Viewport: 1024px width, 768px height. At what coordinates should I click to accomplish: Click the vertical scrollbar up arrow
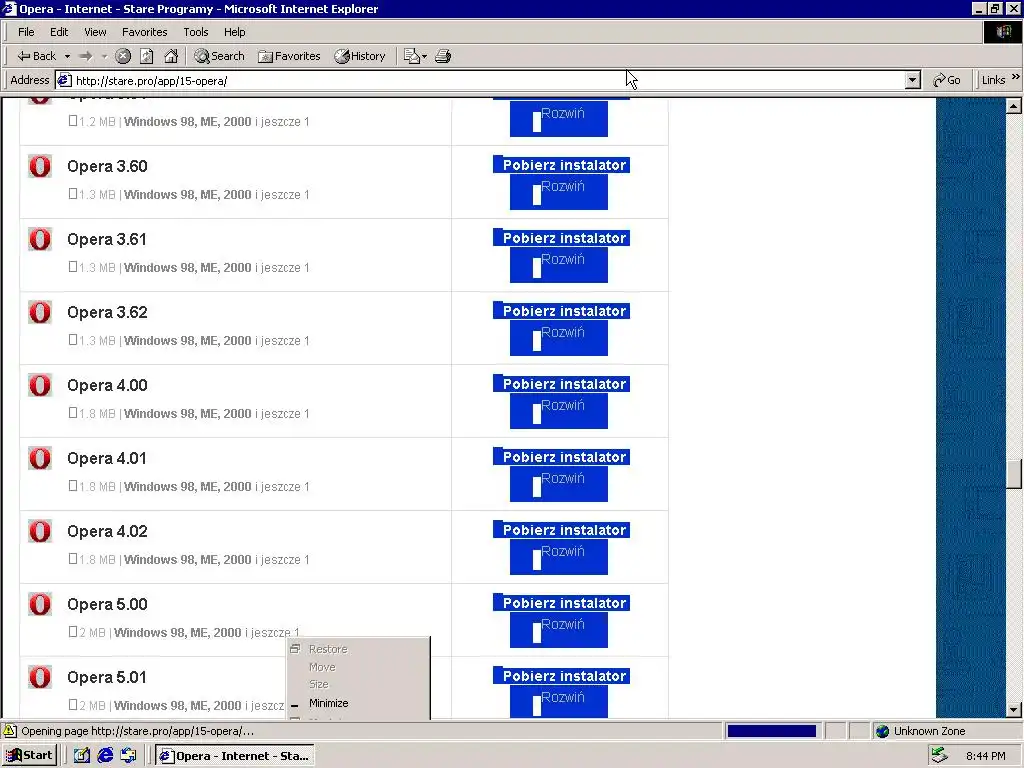click(x=1014, y=106)
